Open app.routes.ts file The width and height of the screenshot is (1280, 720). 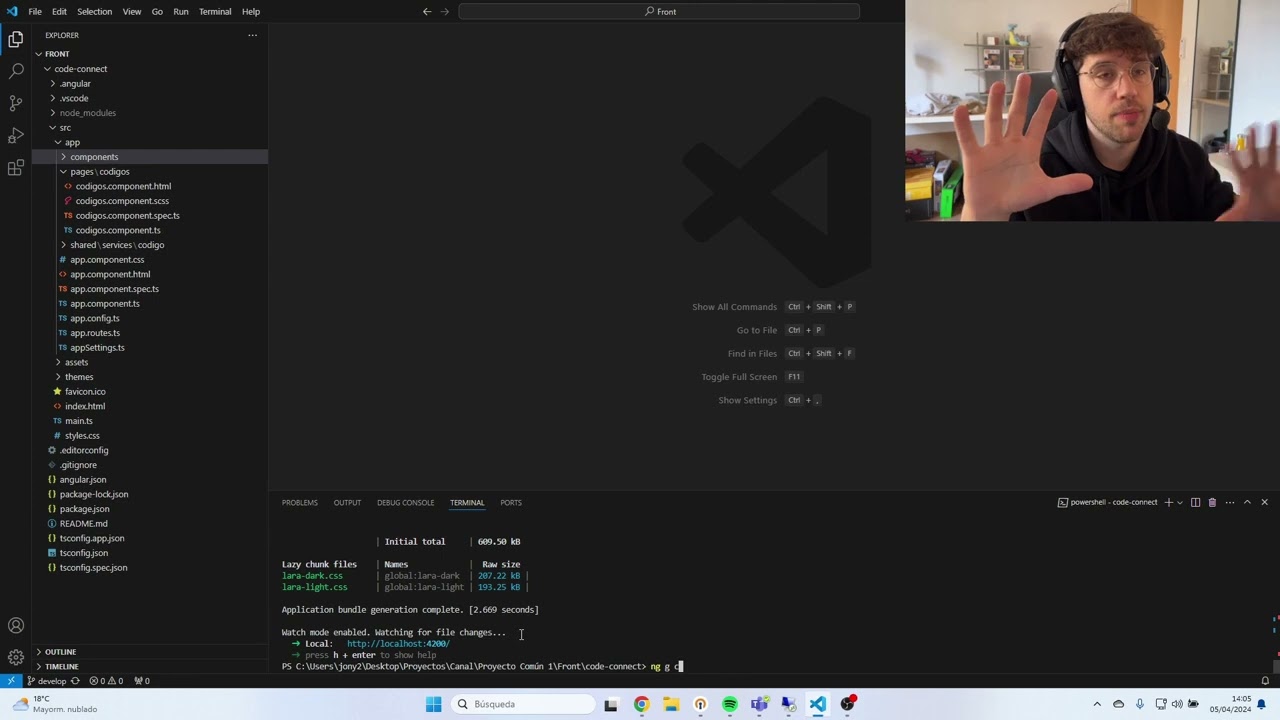coord(95,333)
